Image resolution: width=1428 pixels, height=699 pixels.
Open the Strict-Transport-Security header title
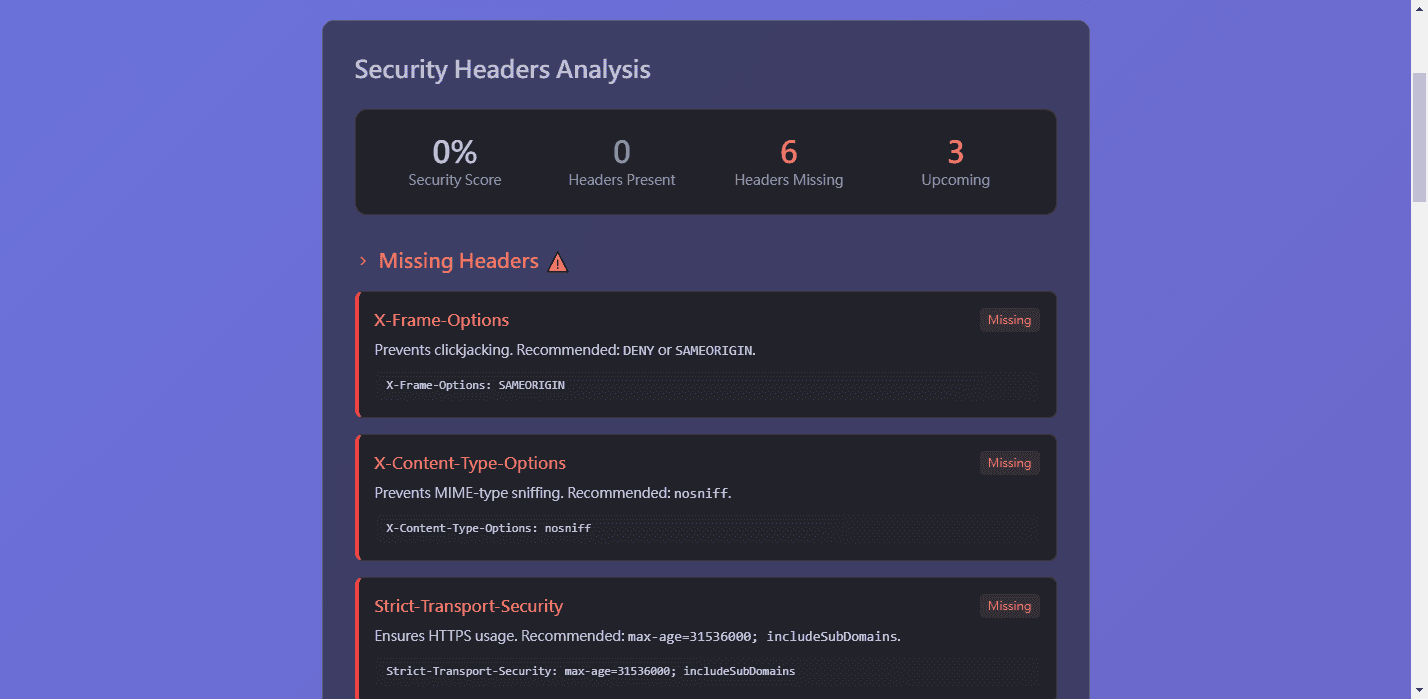(x=468, y=606)
